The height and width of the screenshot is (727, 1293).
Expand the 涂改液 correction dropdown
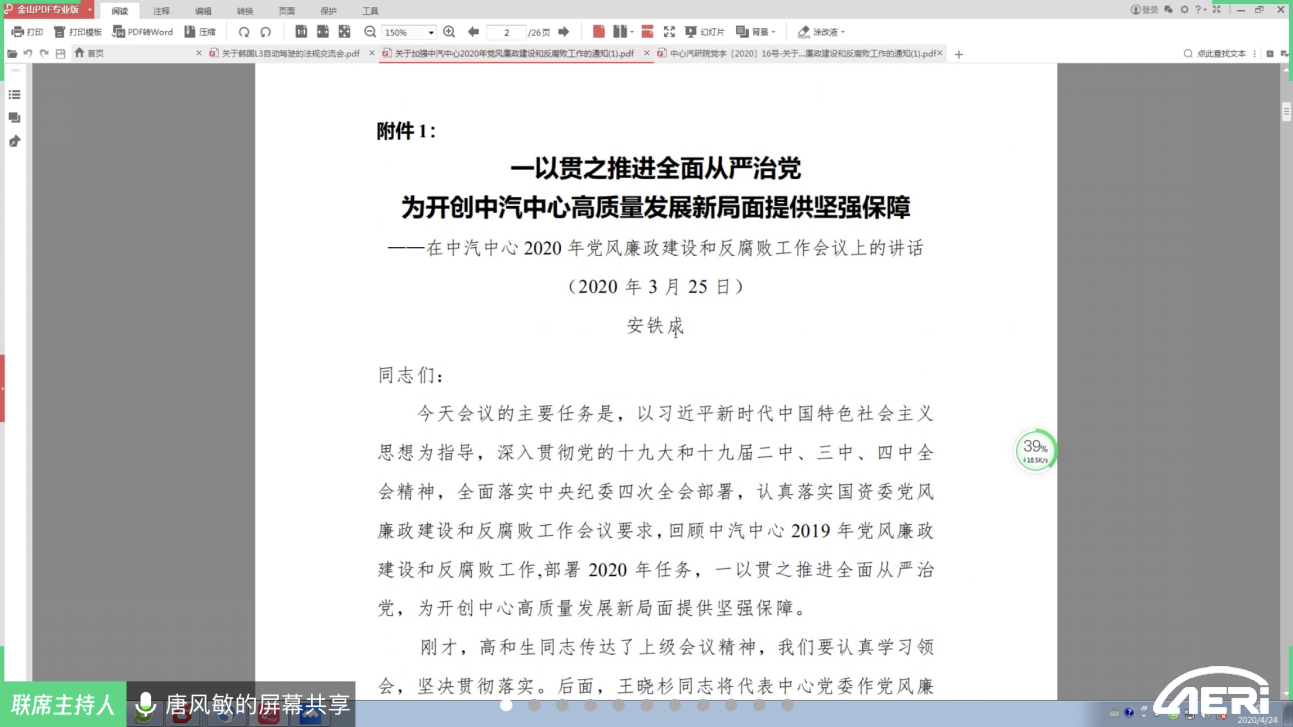821,32
